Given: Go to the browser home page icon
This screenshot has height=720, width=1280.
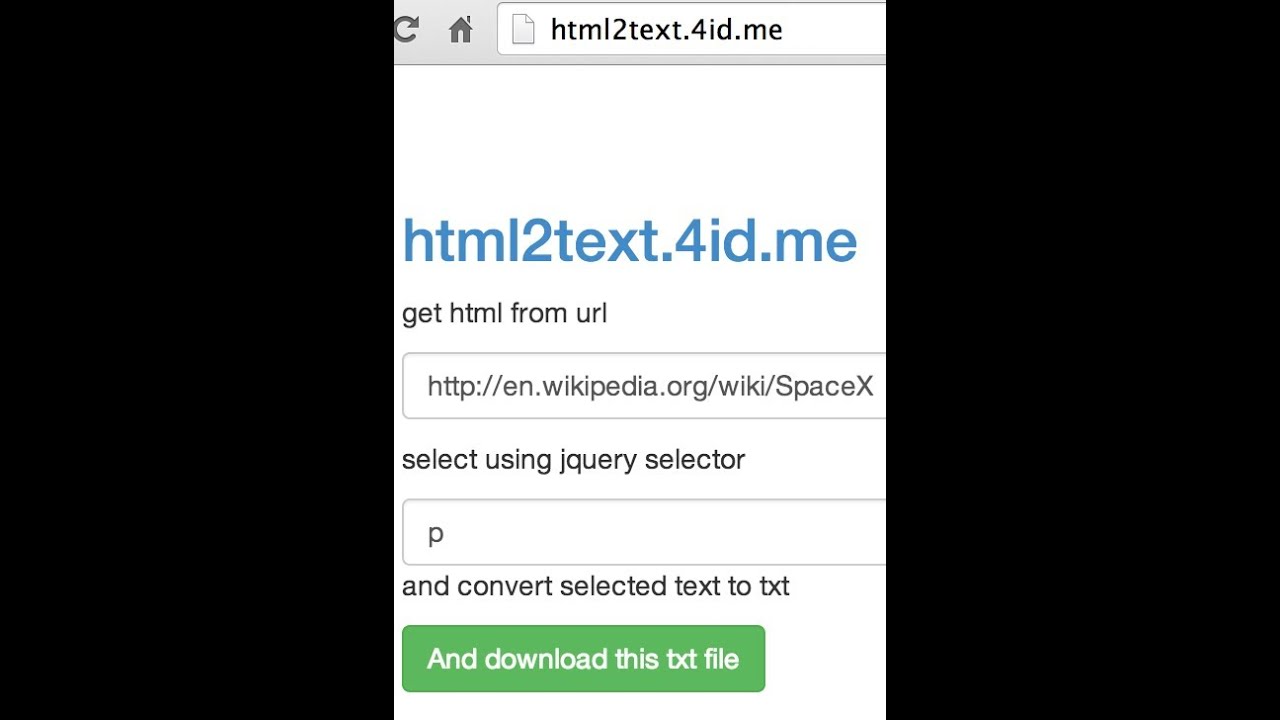Looking at the screenshot, I should (460, 30).
